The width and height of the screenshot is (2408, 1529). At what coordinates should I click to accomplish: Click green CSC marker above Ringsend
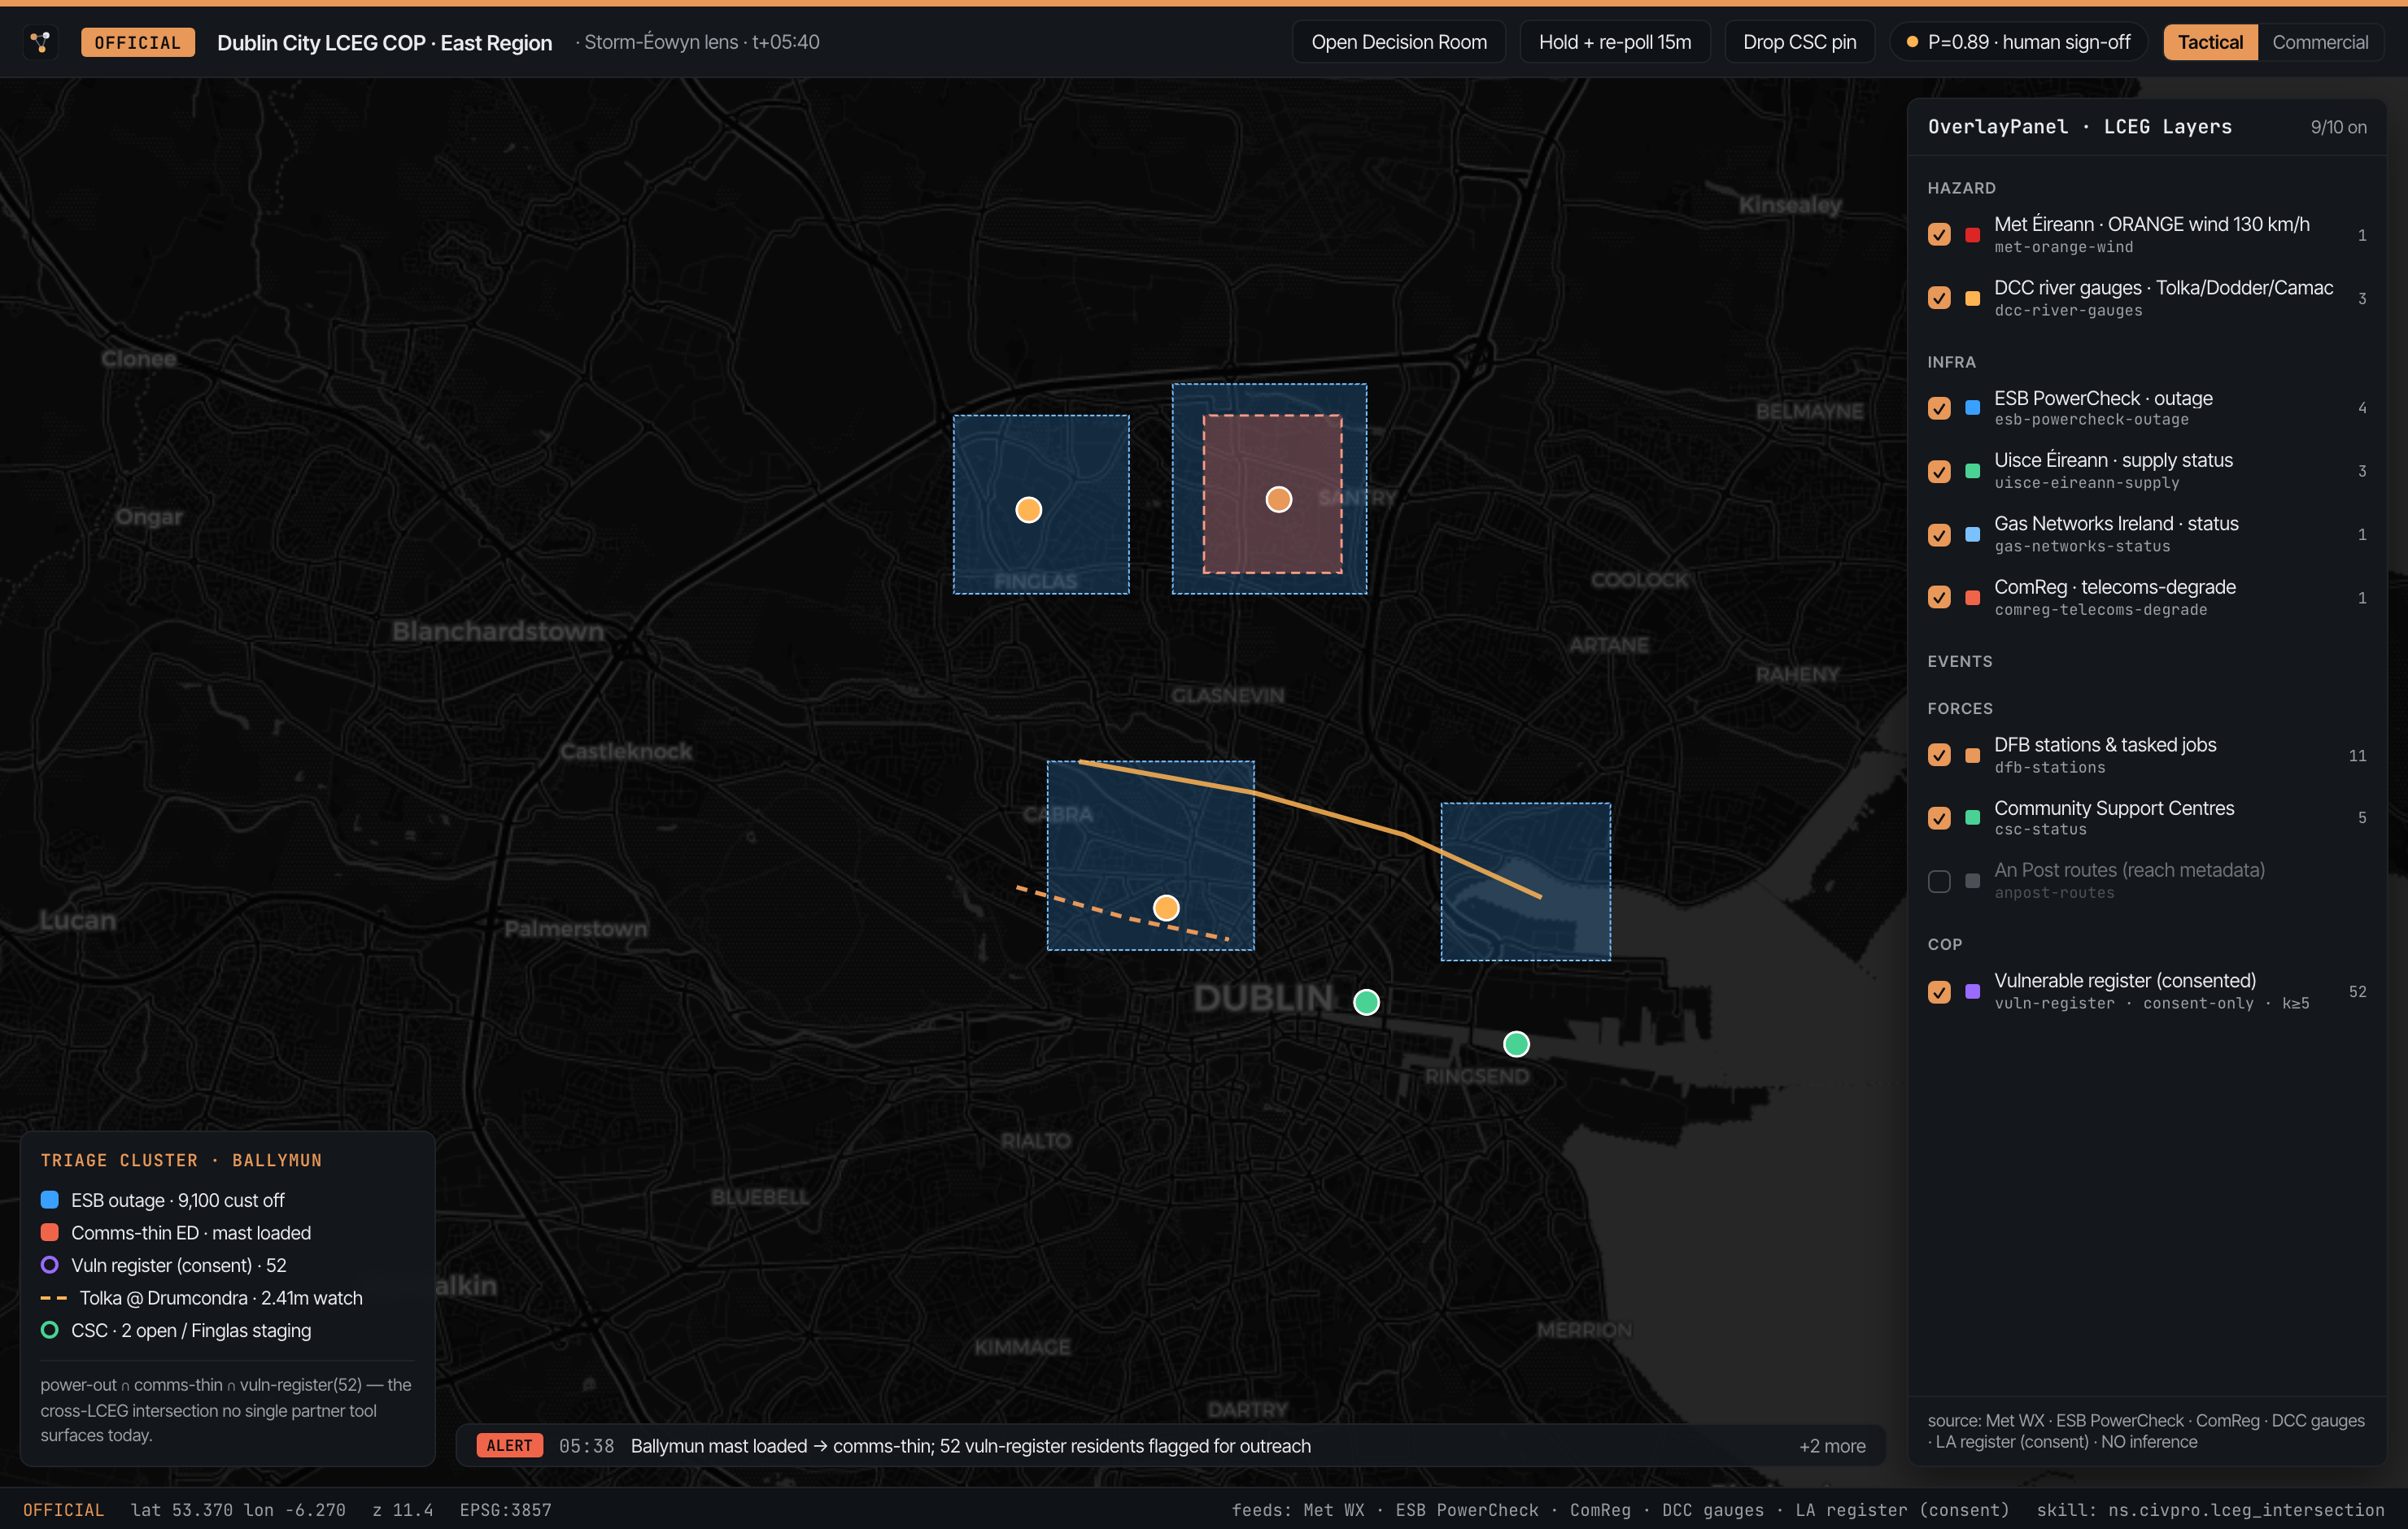pos(1516,1044)
